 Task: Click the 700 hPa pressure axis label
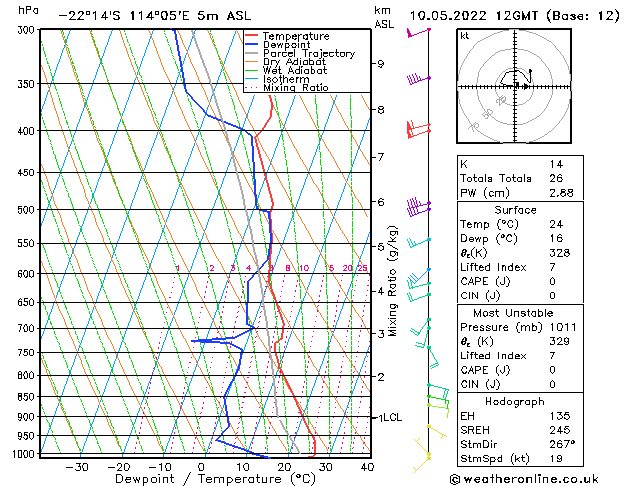pyautogui.click(x=25, y=328)
